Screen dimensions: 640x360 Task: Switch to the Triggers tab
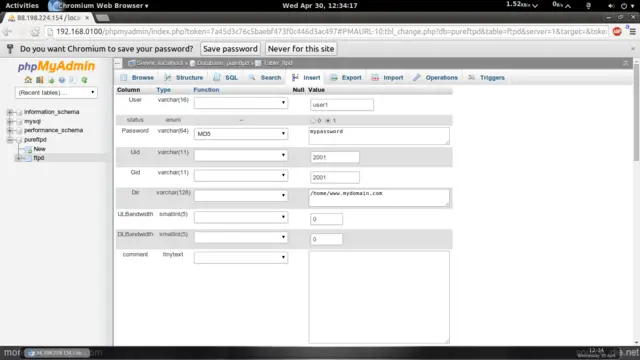coord(487,78)
